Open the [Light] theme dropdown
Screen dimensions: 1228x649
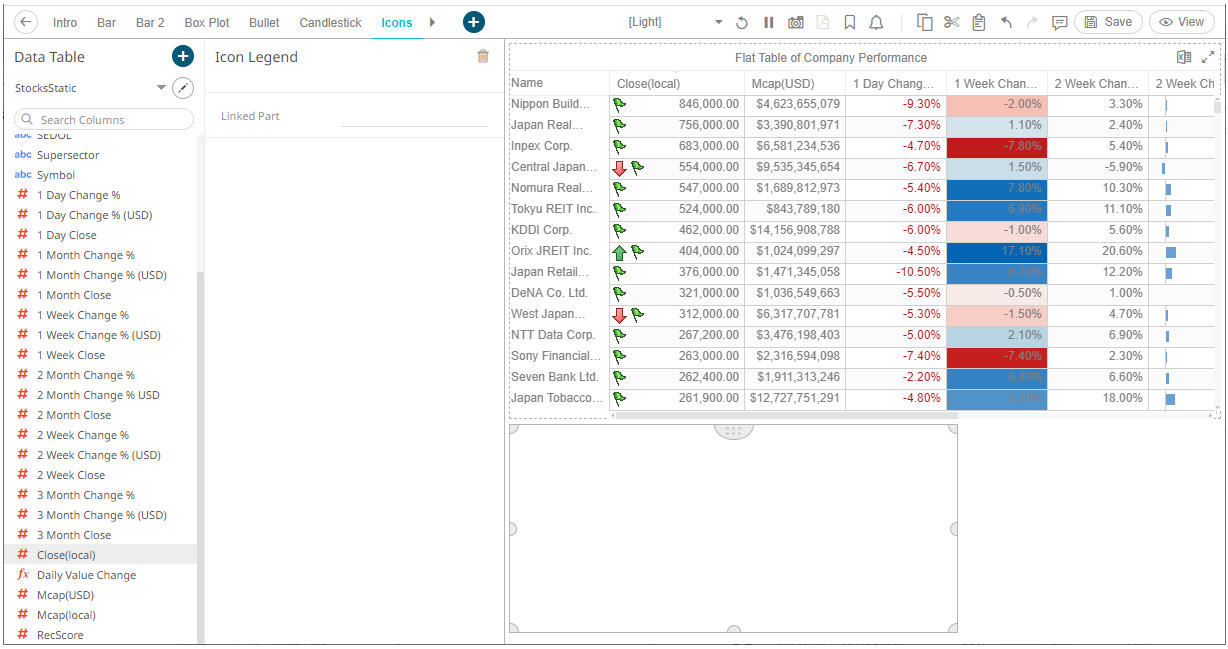674,22
